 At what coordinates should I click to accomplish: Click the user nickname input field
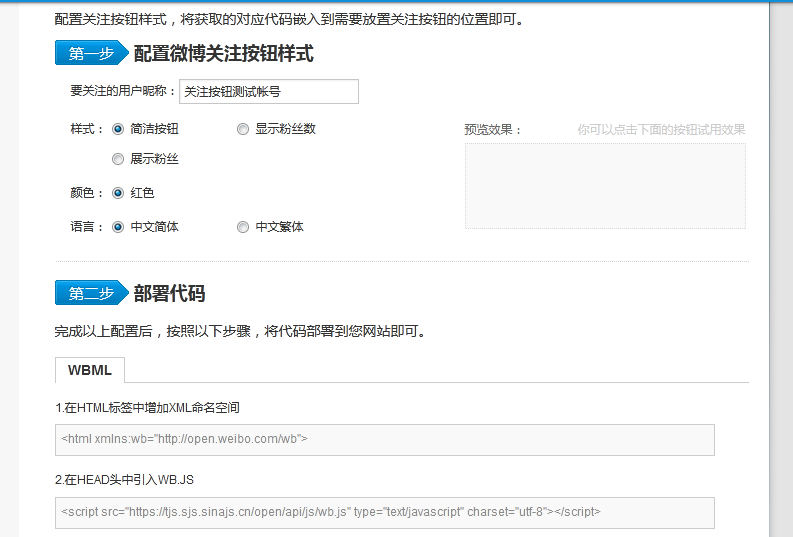coord(268,92)
